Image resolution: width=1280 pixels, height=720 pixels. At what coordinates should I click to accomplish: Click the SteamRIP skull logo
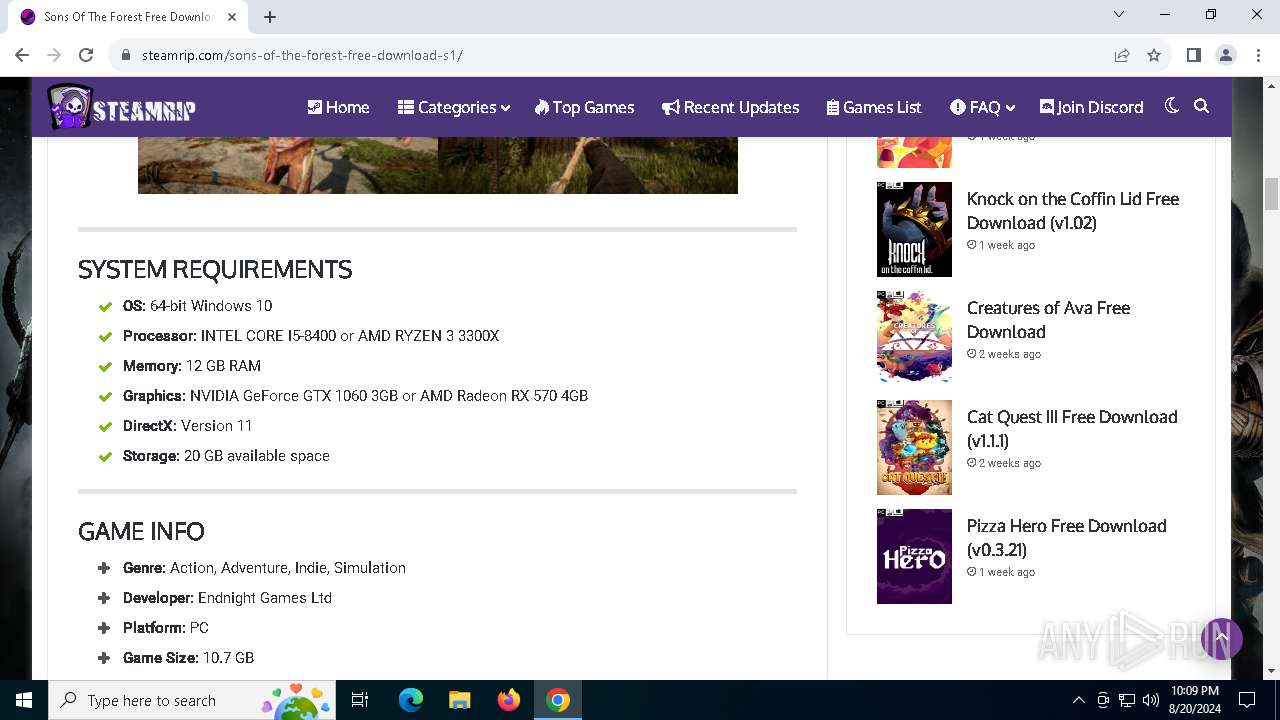[x=121, y=107]
